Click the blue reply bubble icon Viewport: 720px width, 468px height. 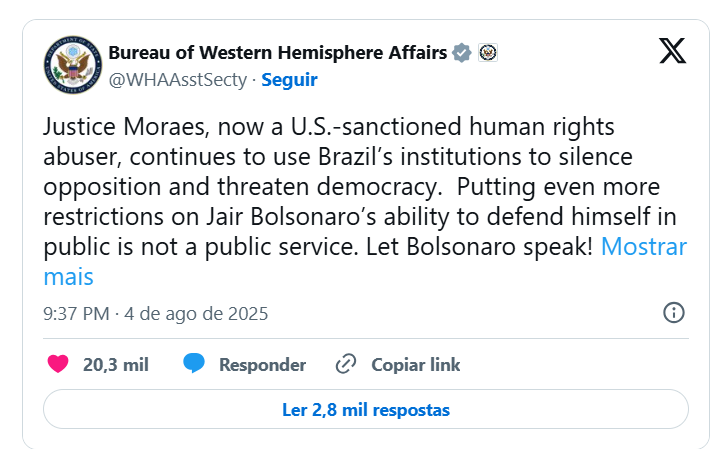194,363
